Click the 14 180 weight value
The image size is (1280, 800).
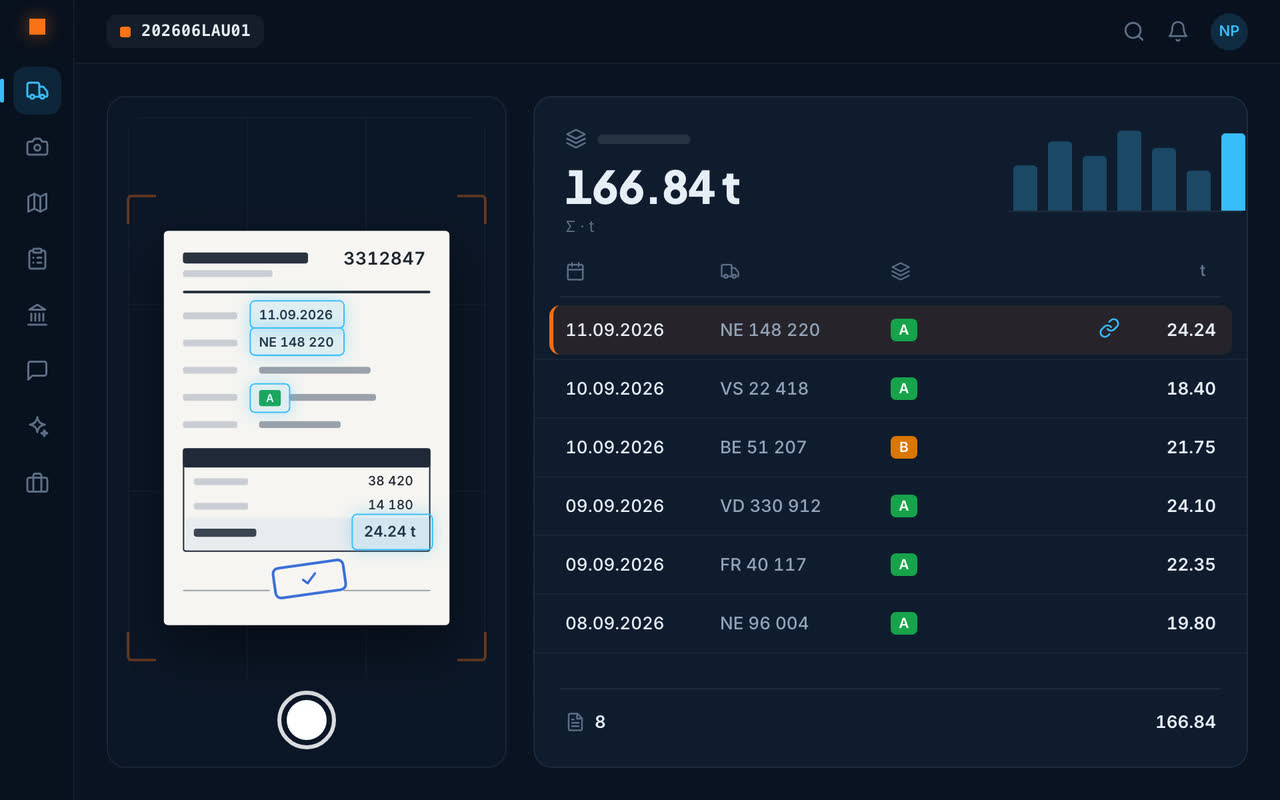pos(391,505)
